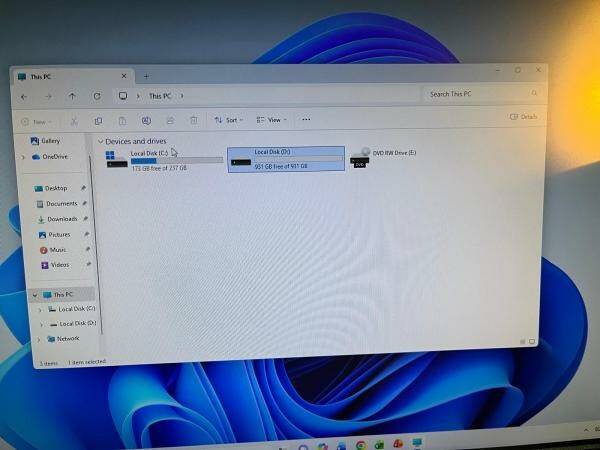
Task: Click the pin icon beside Desktop
Action: pos(83,188)
